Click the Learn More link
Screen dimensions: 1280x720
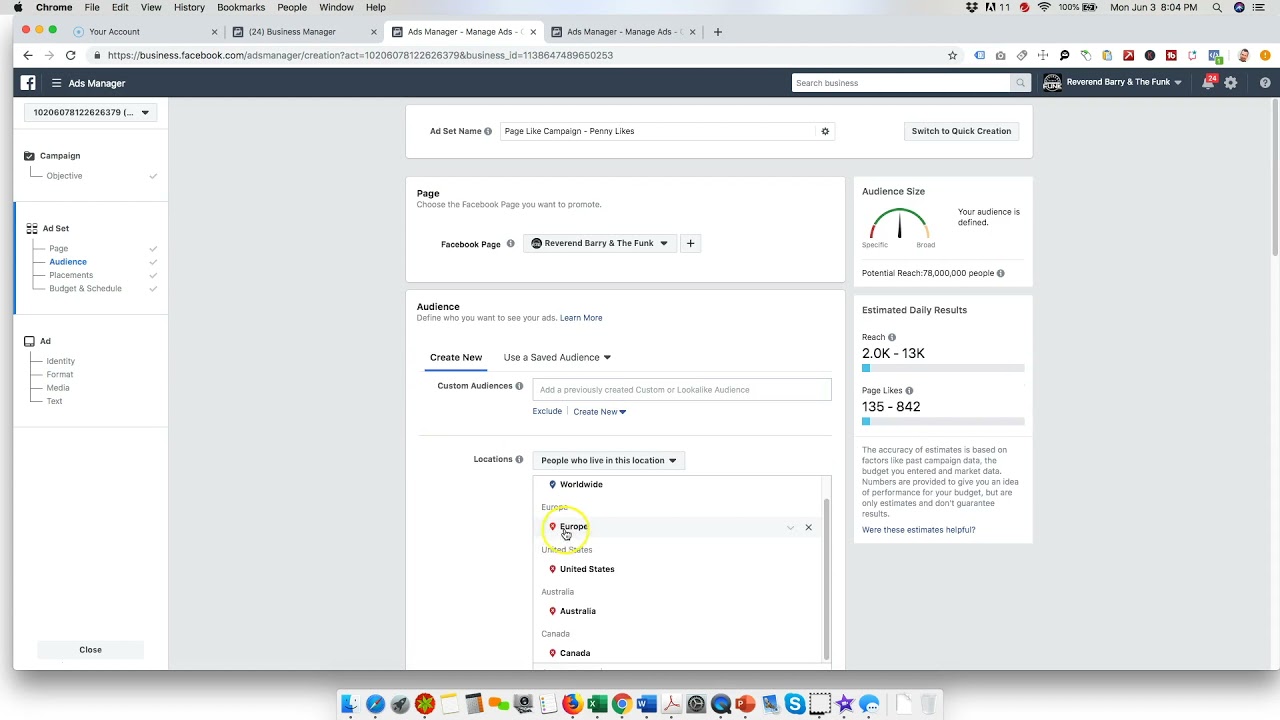tap(581, 318)
